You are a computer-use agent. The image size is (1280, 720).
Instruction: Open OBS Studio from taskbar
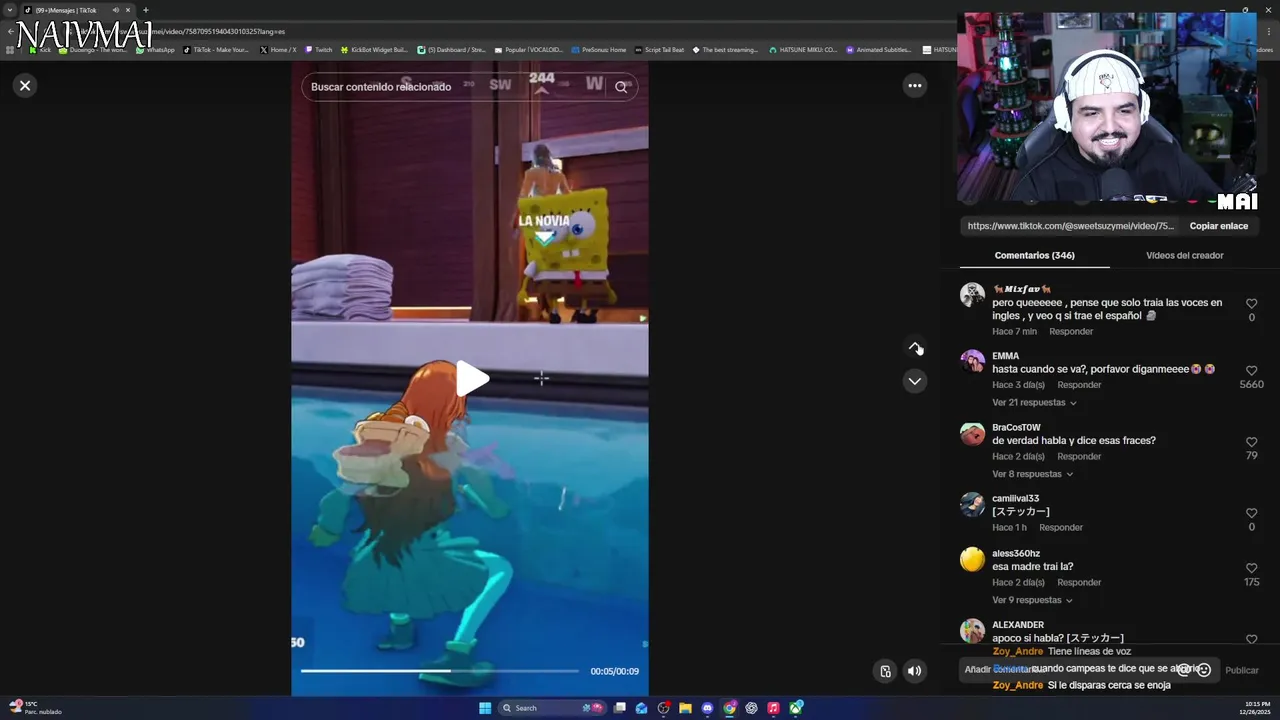664,708
